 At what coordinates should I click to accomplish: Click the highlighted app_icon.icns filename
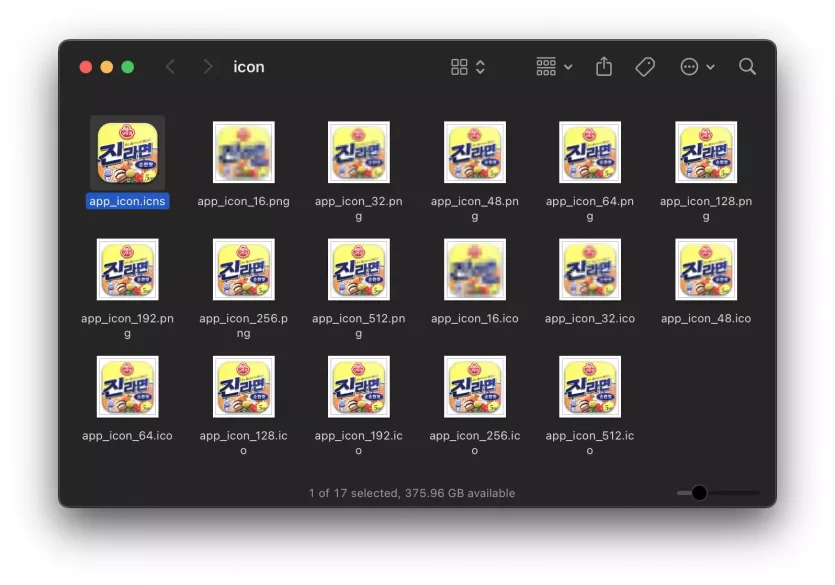click(127, 201)
